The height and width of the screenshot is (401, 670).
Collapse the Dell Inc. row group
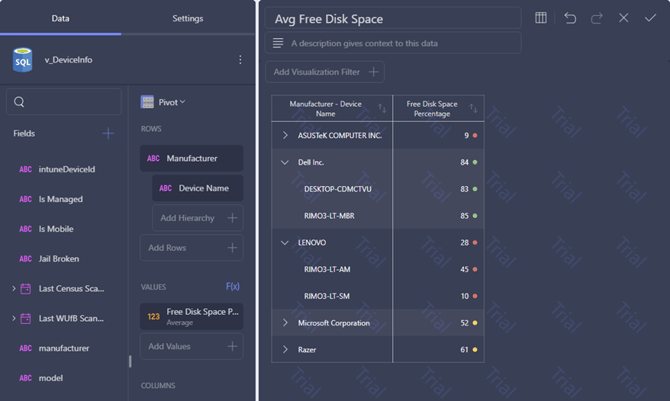pos(285,162)
